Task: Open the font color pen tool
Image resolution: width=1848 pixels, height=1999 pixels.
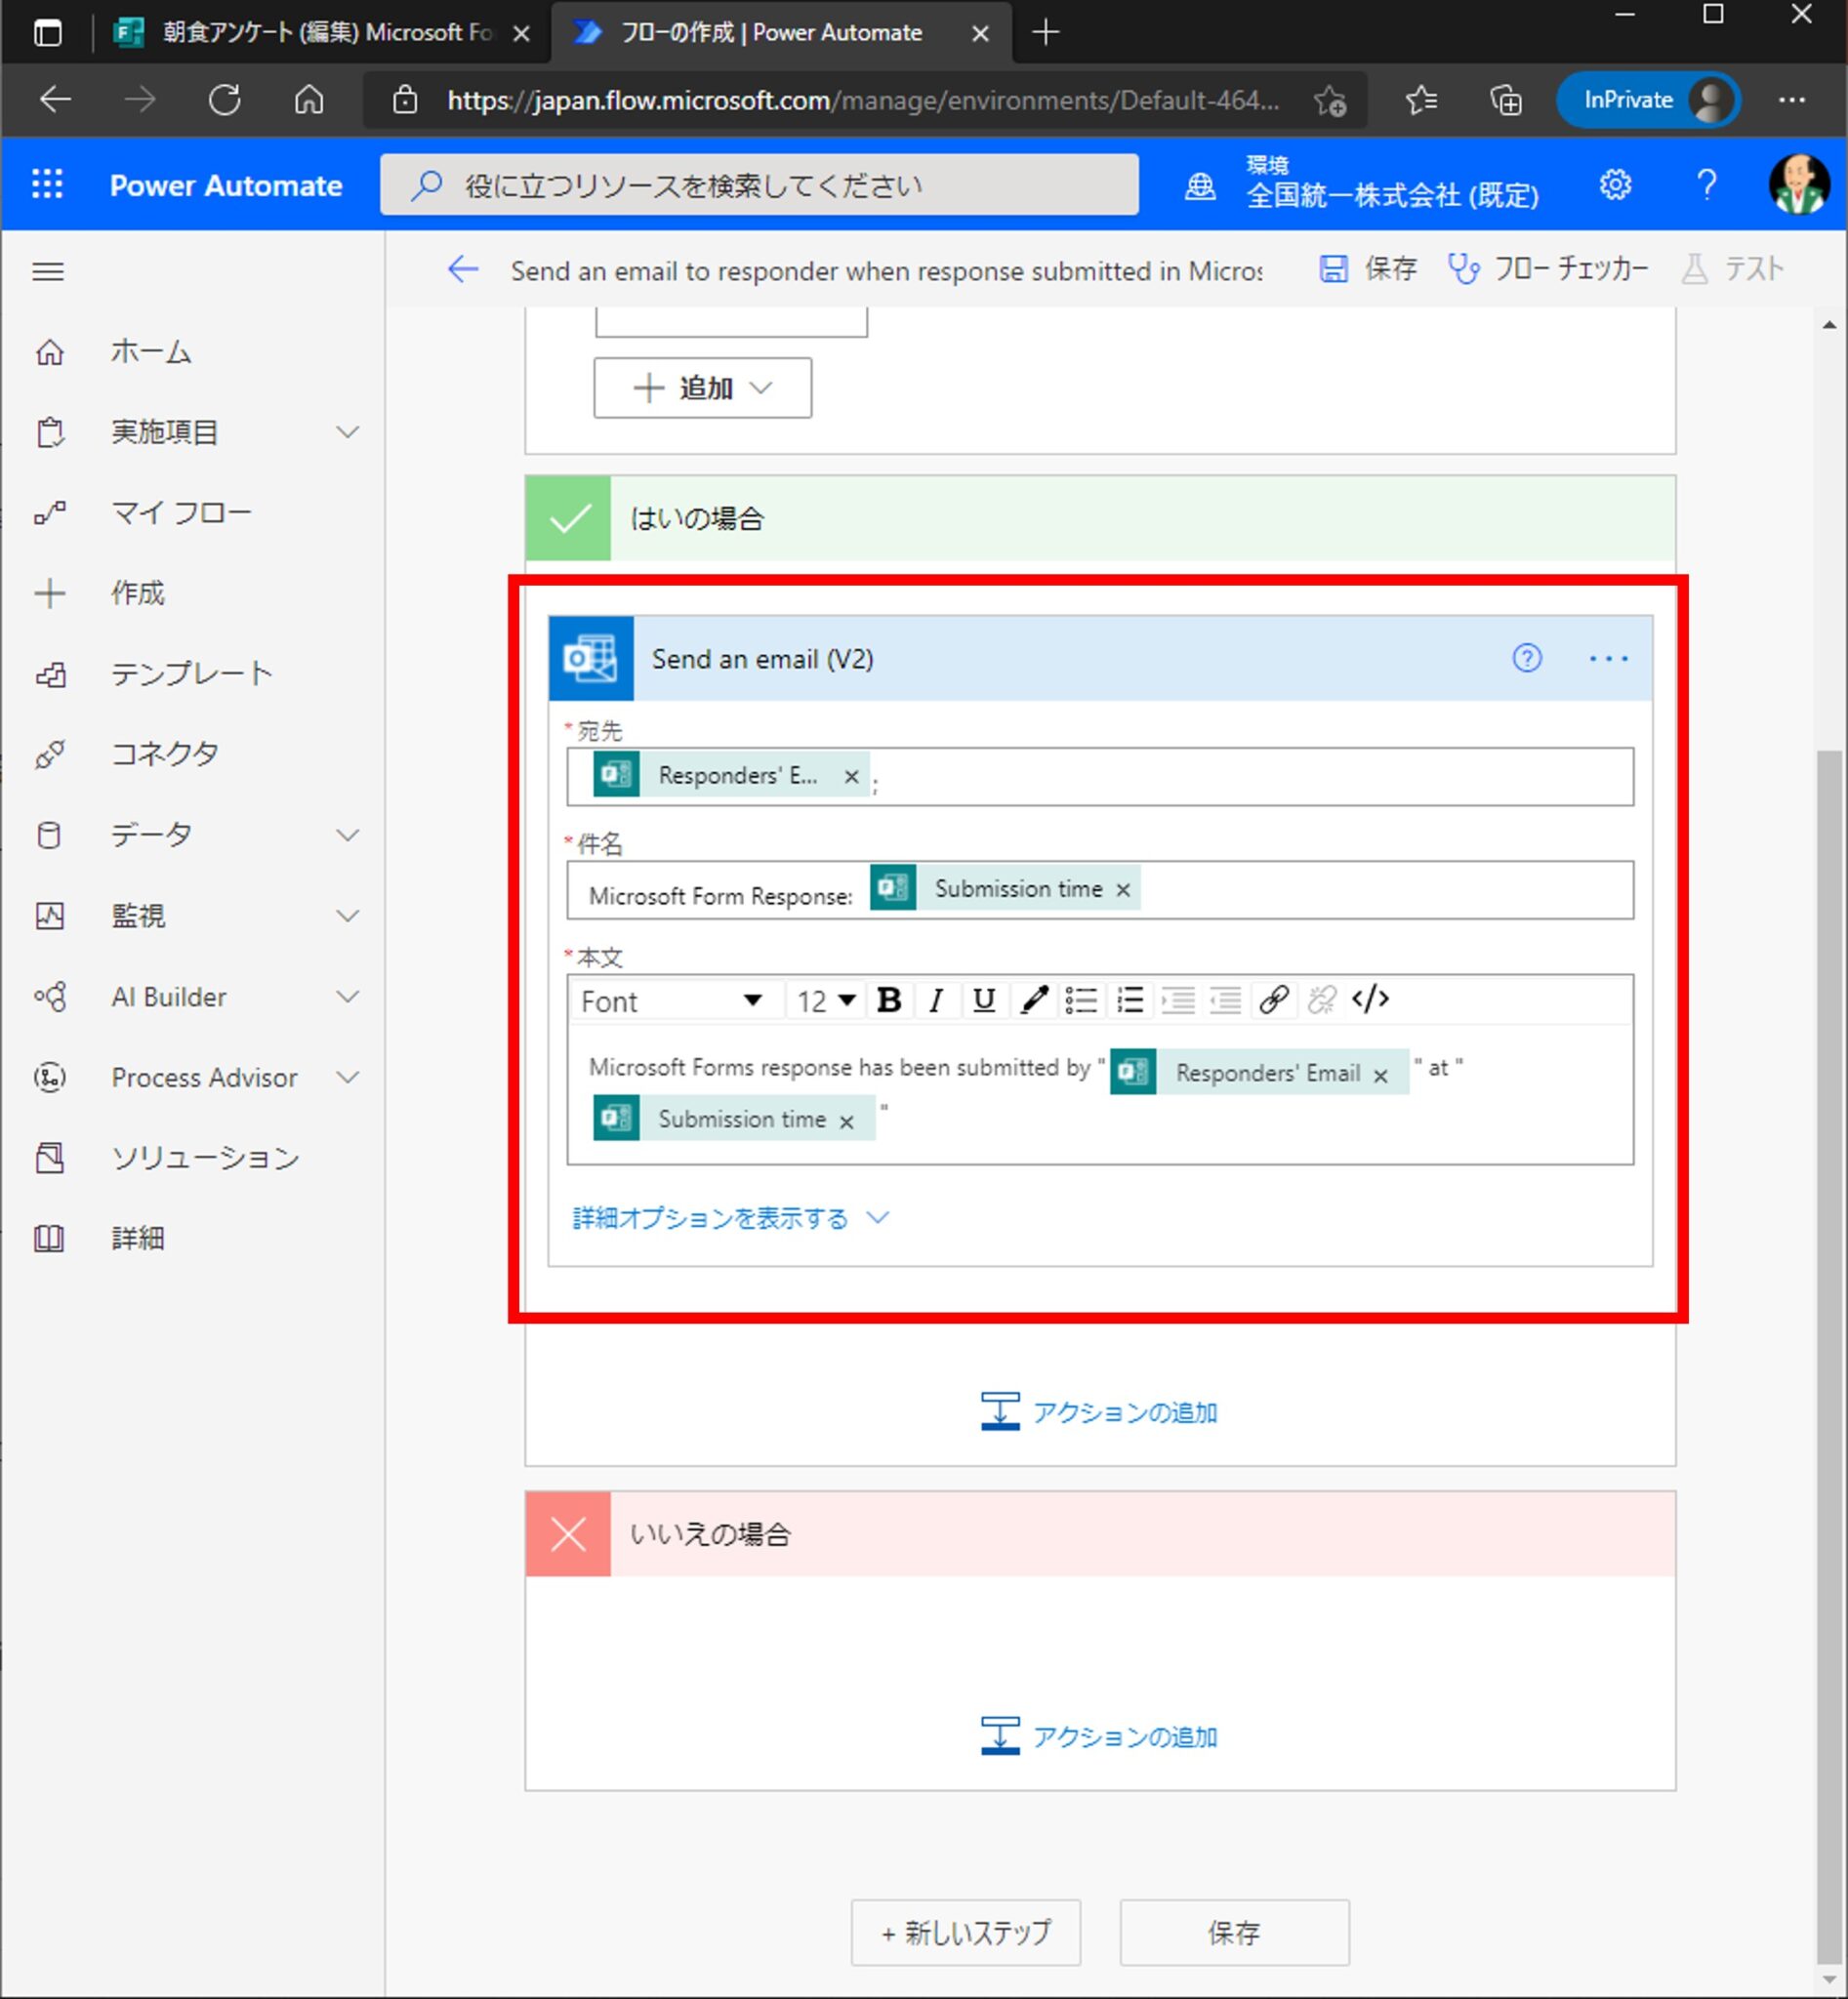Action: 1034,1000
